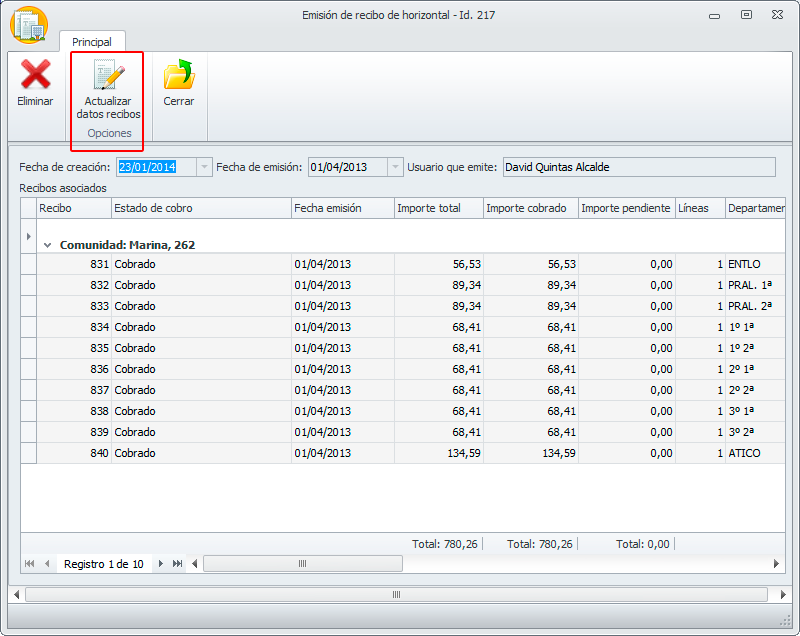Go to first record in navigator
Image resolution: width=800 pixels, height=636 pixels.
[29, 564]
